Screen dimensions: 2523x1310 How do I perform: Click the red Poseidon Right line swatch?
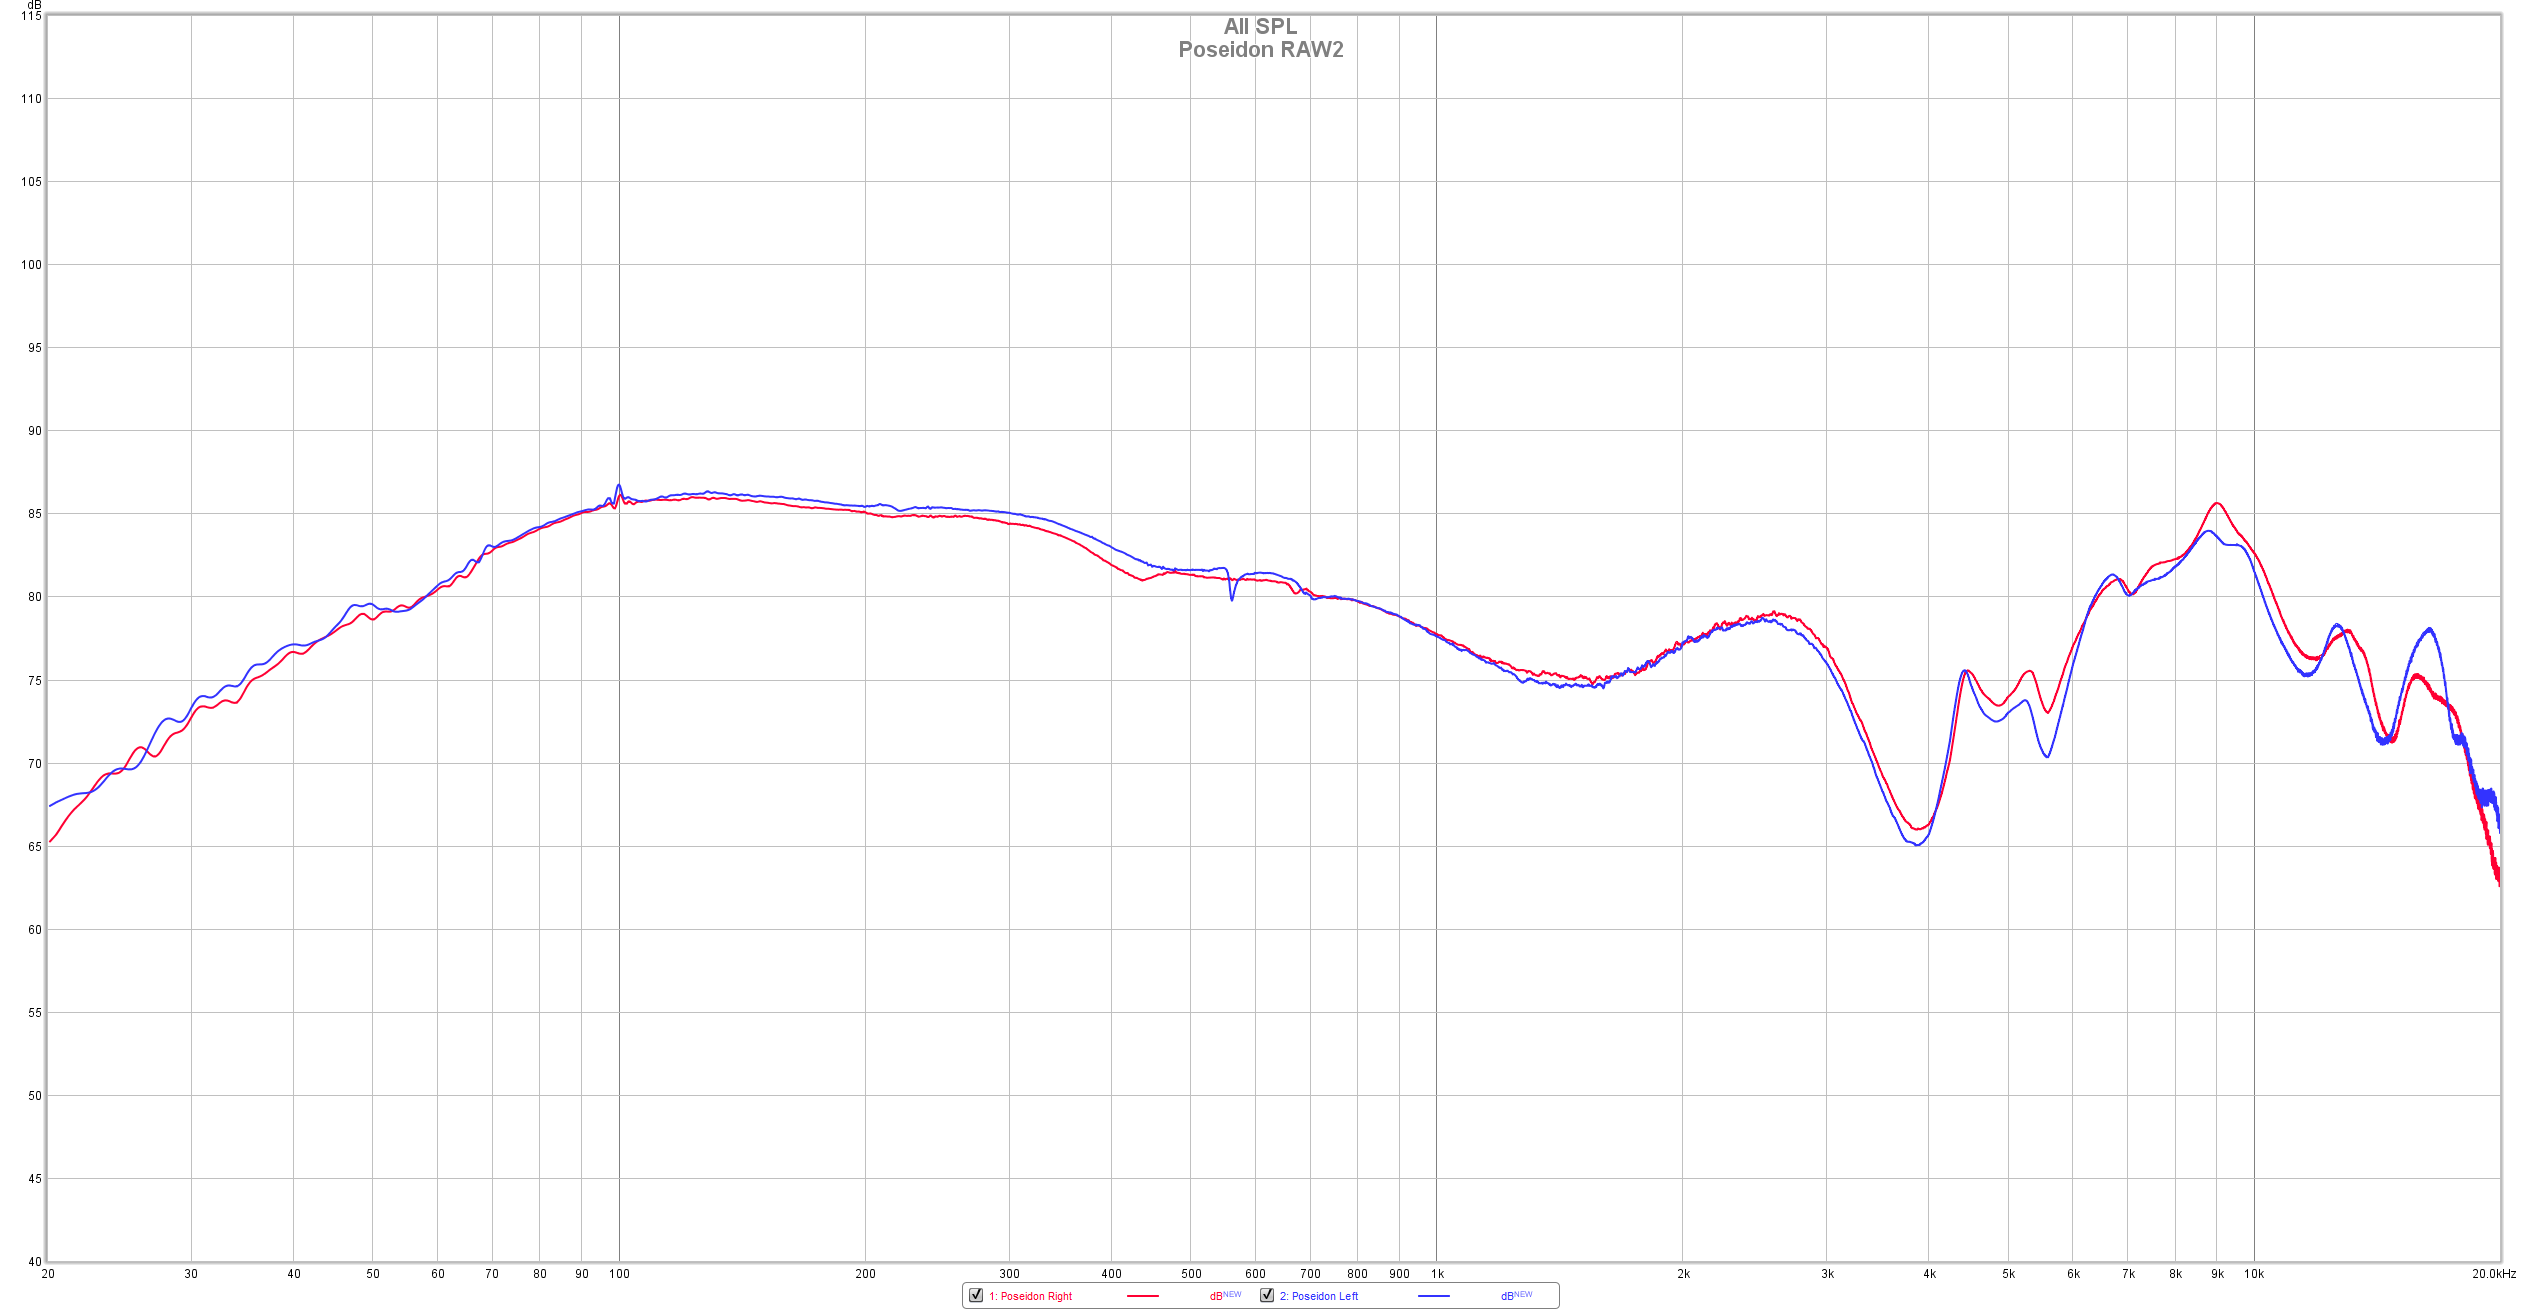1142,1296
